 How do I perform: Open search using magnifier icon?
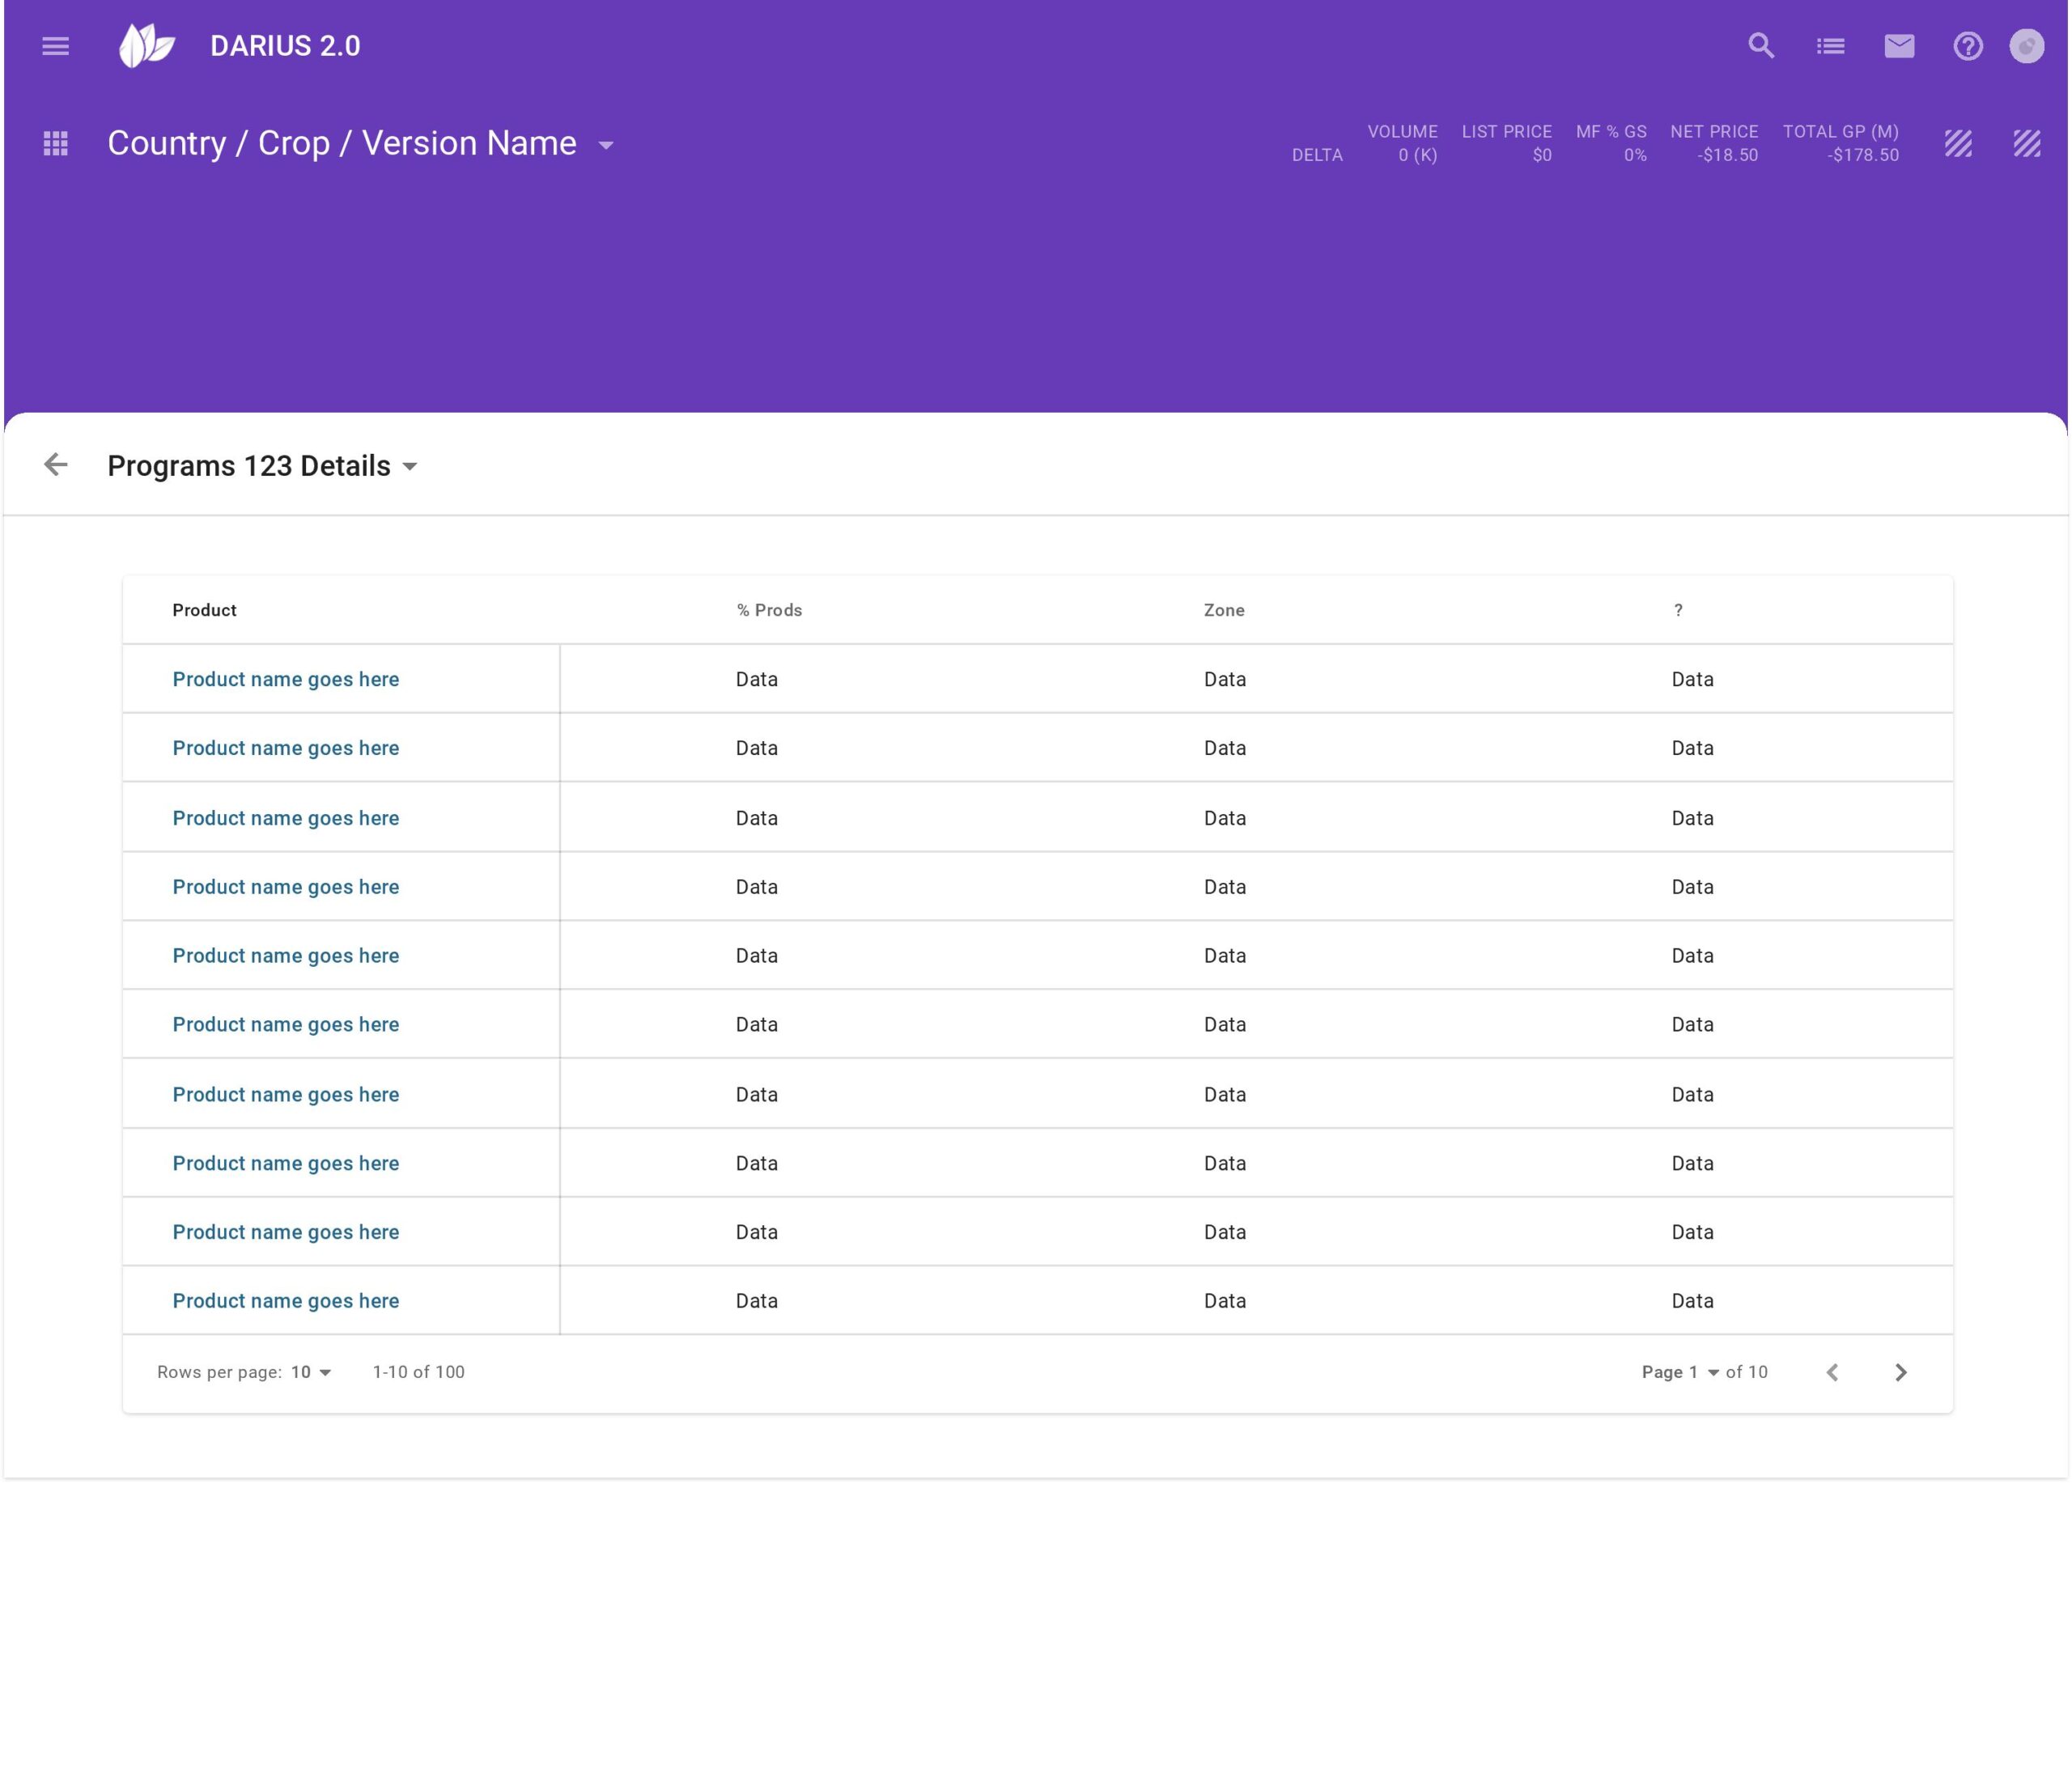click(x=1761, y=46)
